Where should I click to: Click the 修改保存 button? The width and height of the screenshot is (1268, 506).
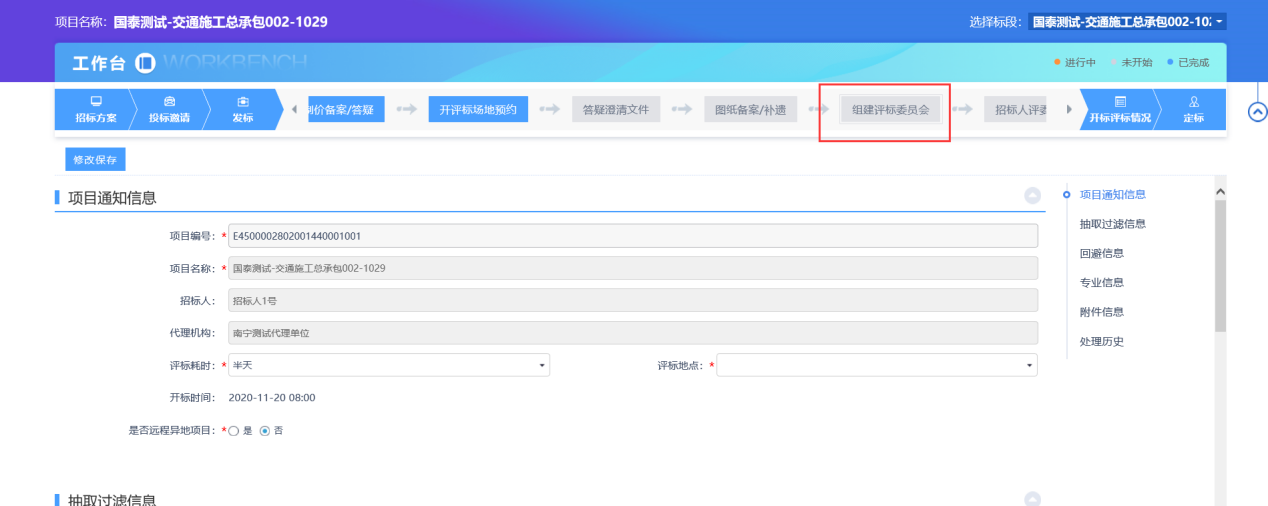(x=95, y=160)
